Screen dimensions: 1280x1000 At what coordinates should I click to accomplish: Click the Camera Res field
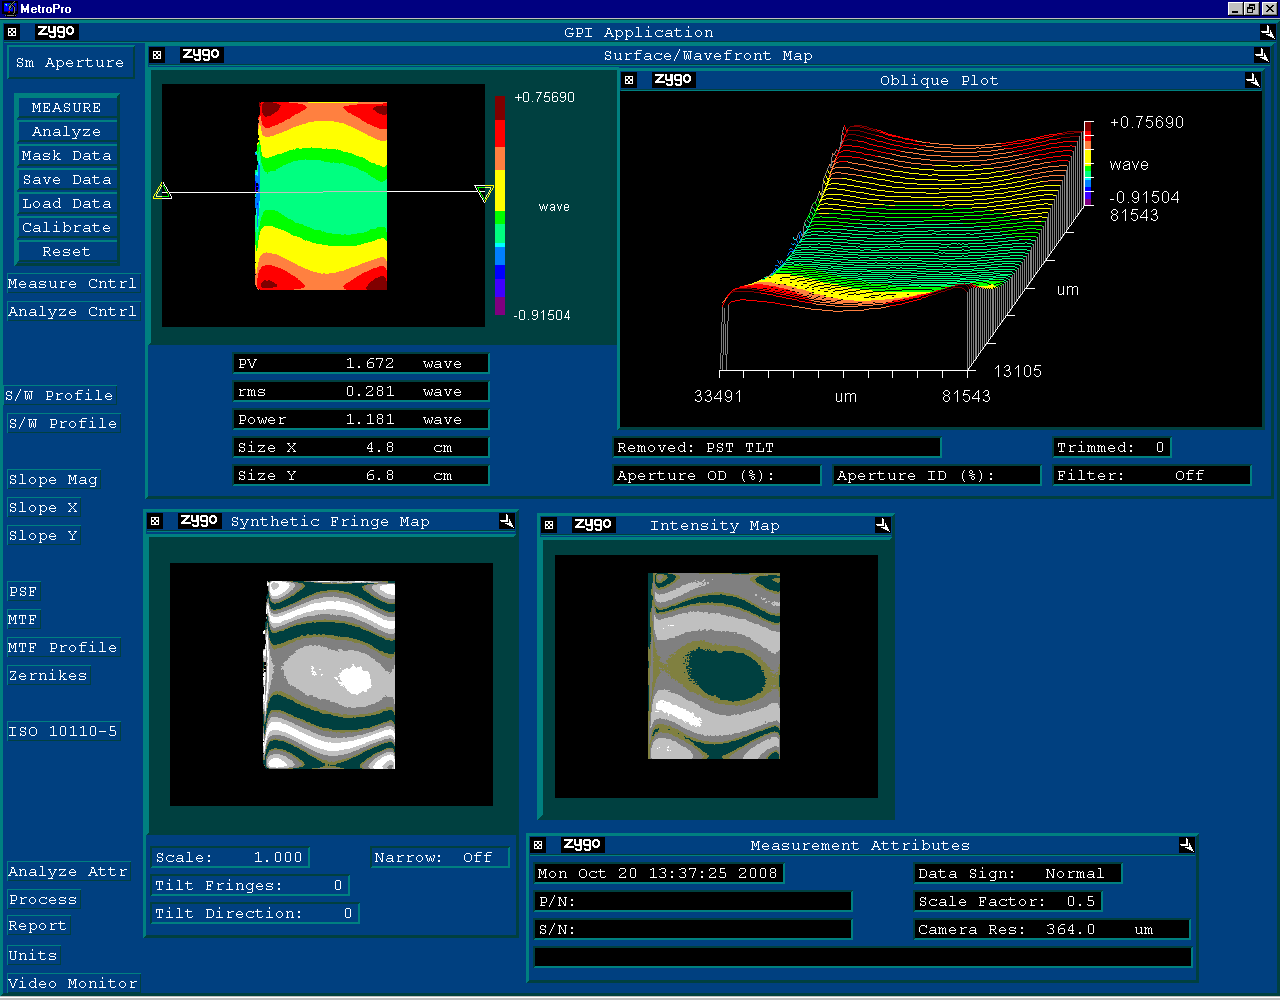pyautogui.click(x=1052, y=929)
